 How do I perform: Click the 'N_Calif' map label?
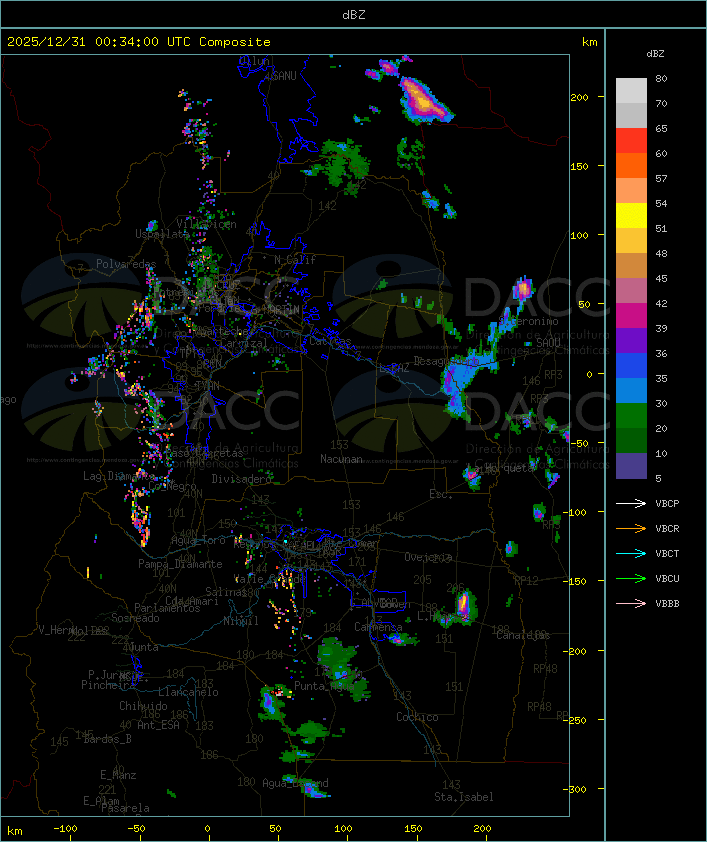[295, 260]
